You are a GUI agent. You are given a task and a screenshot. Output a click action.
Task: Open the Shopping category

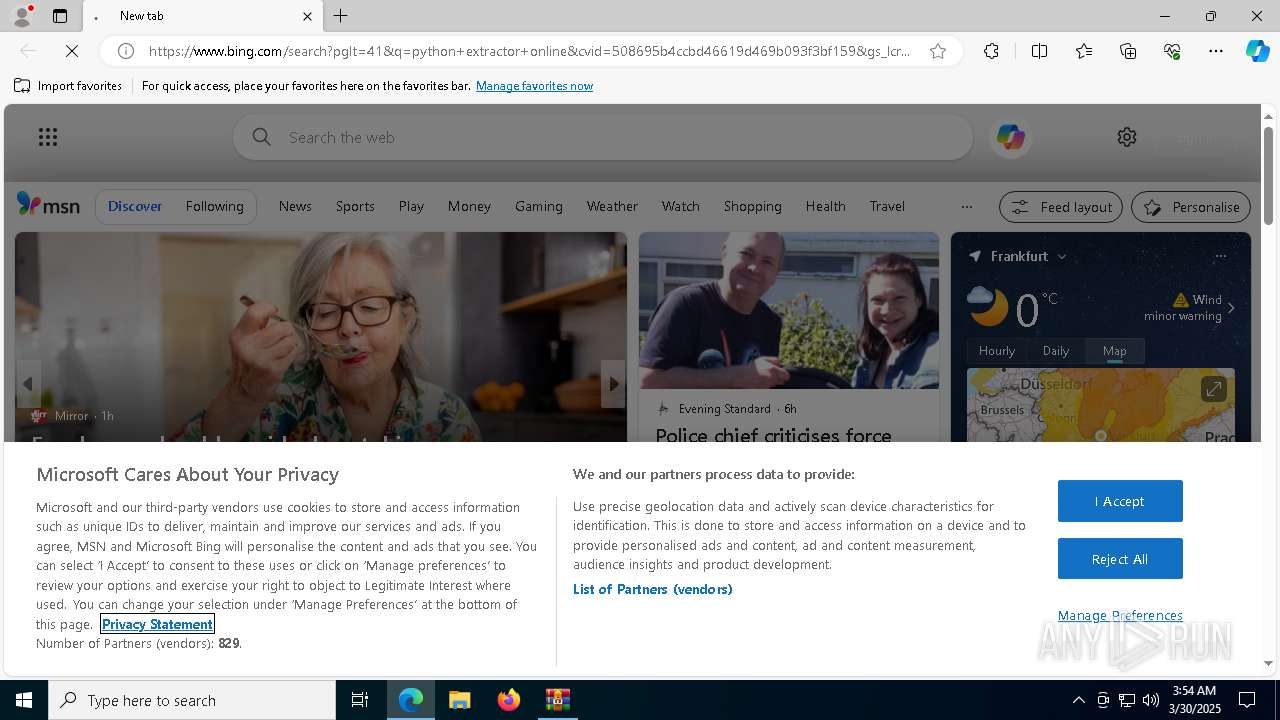(x=752, y=206)
